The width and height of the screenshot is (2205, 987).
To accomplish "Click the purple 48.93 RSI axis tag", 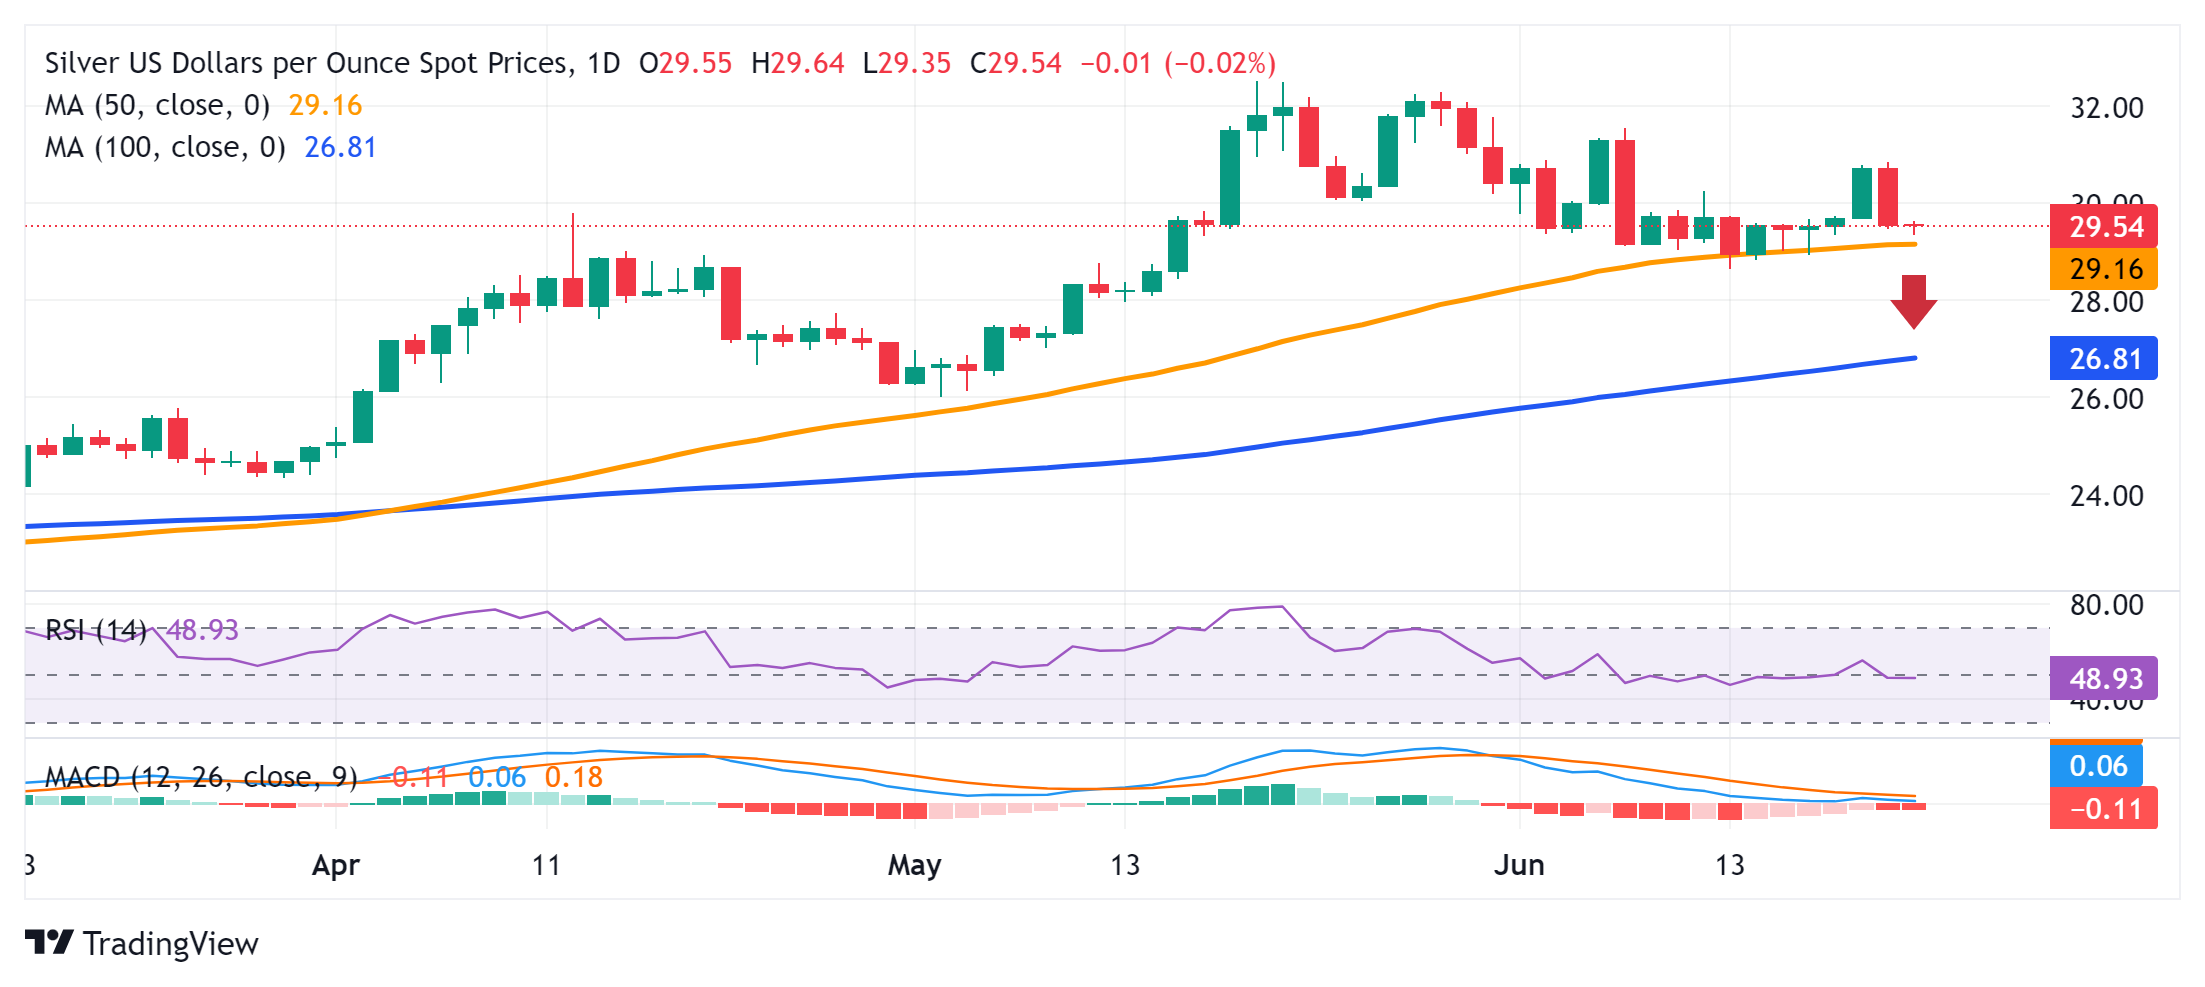I will tap(2103, 678).
